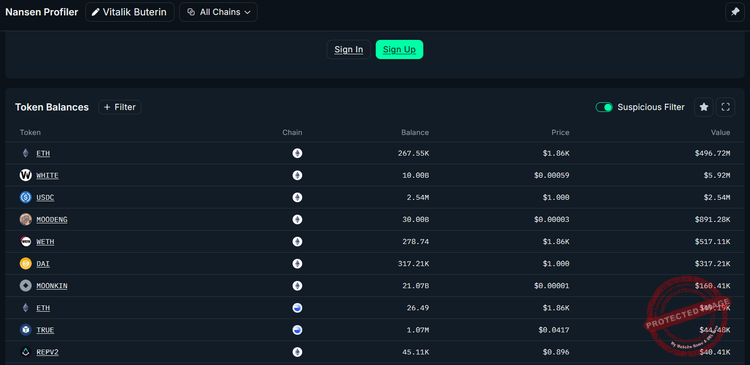Click the Sign In button

pyautogui.click(x=349, y=49)
